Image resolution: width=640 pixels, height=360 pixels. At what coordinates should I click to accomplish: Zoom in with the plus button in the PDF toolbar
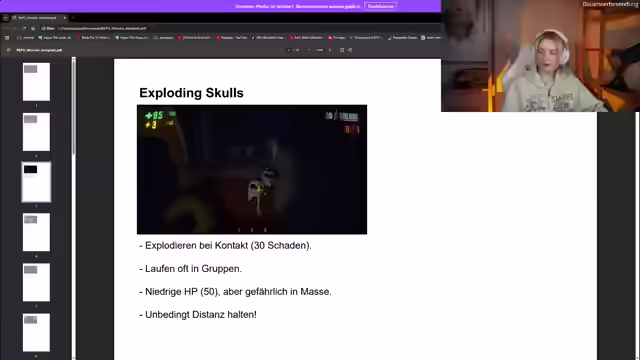(x=330, y=50)
